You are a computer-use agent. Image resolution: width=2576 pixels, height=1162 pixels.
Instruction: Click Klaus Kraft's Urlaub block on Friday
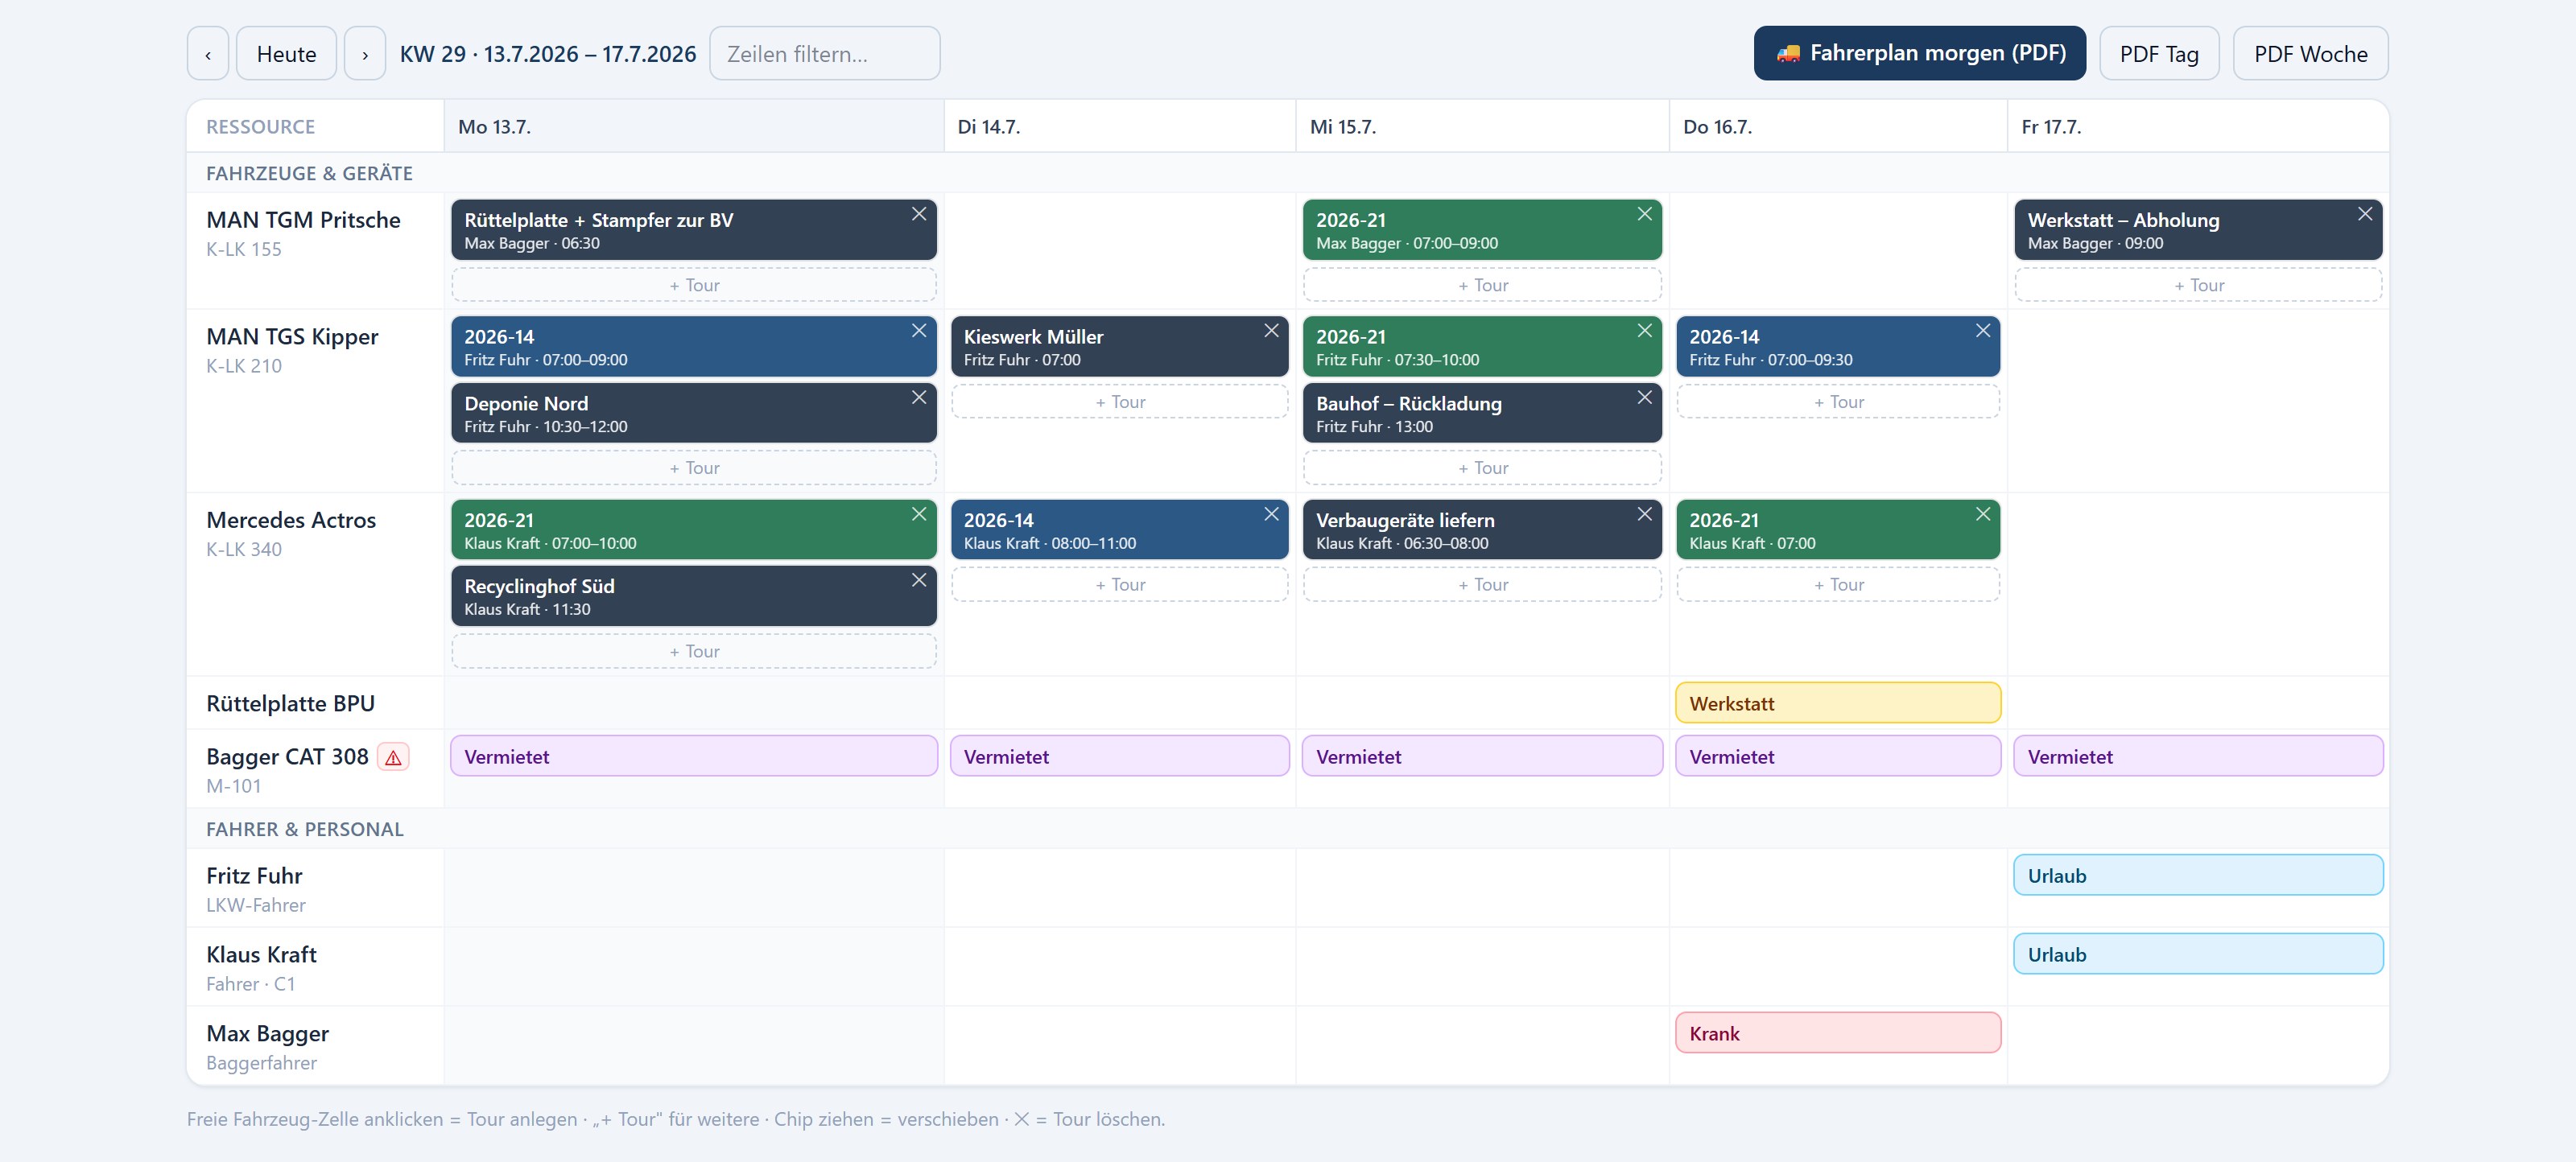point(2198,954)
